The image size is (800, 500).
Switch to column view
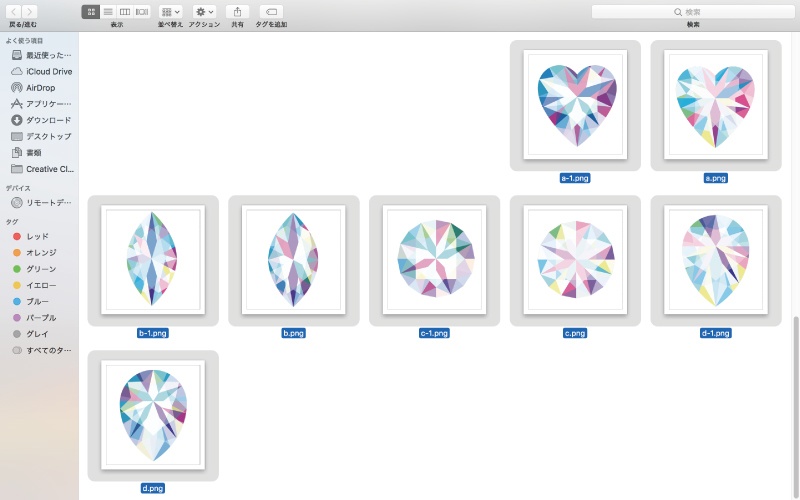click(x=124, y=12)
